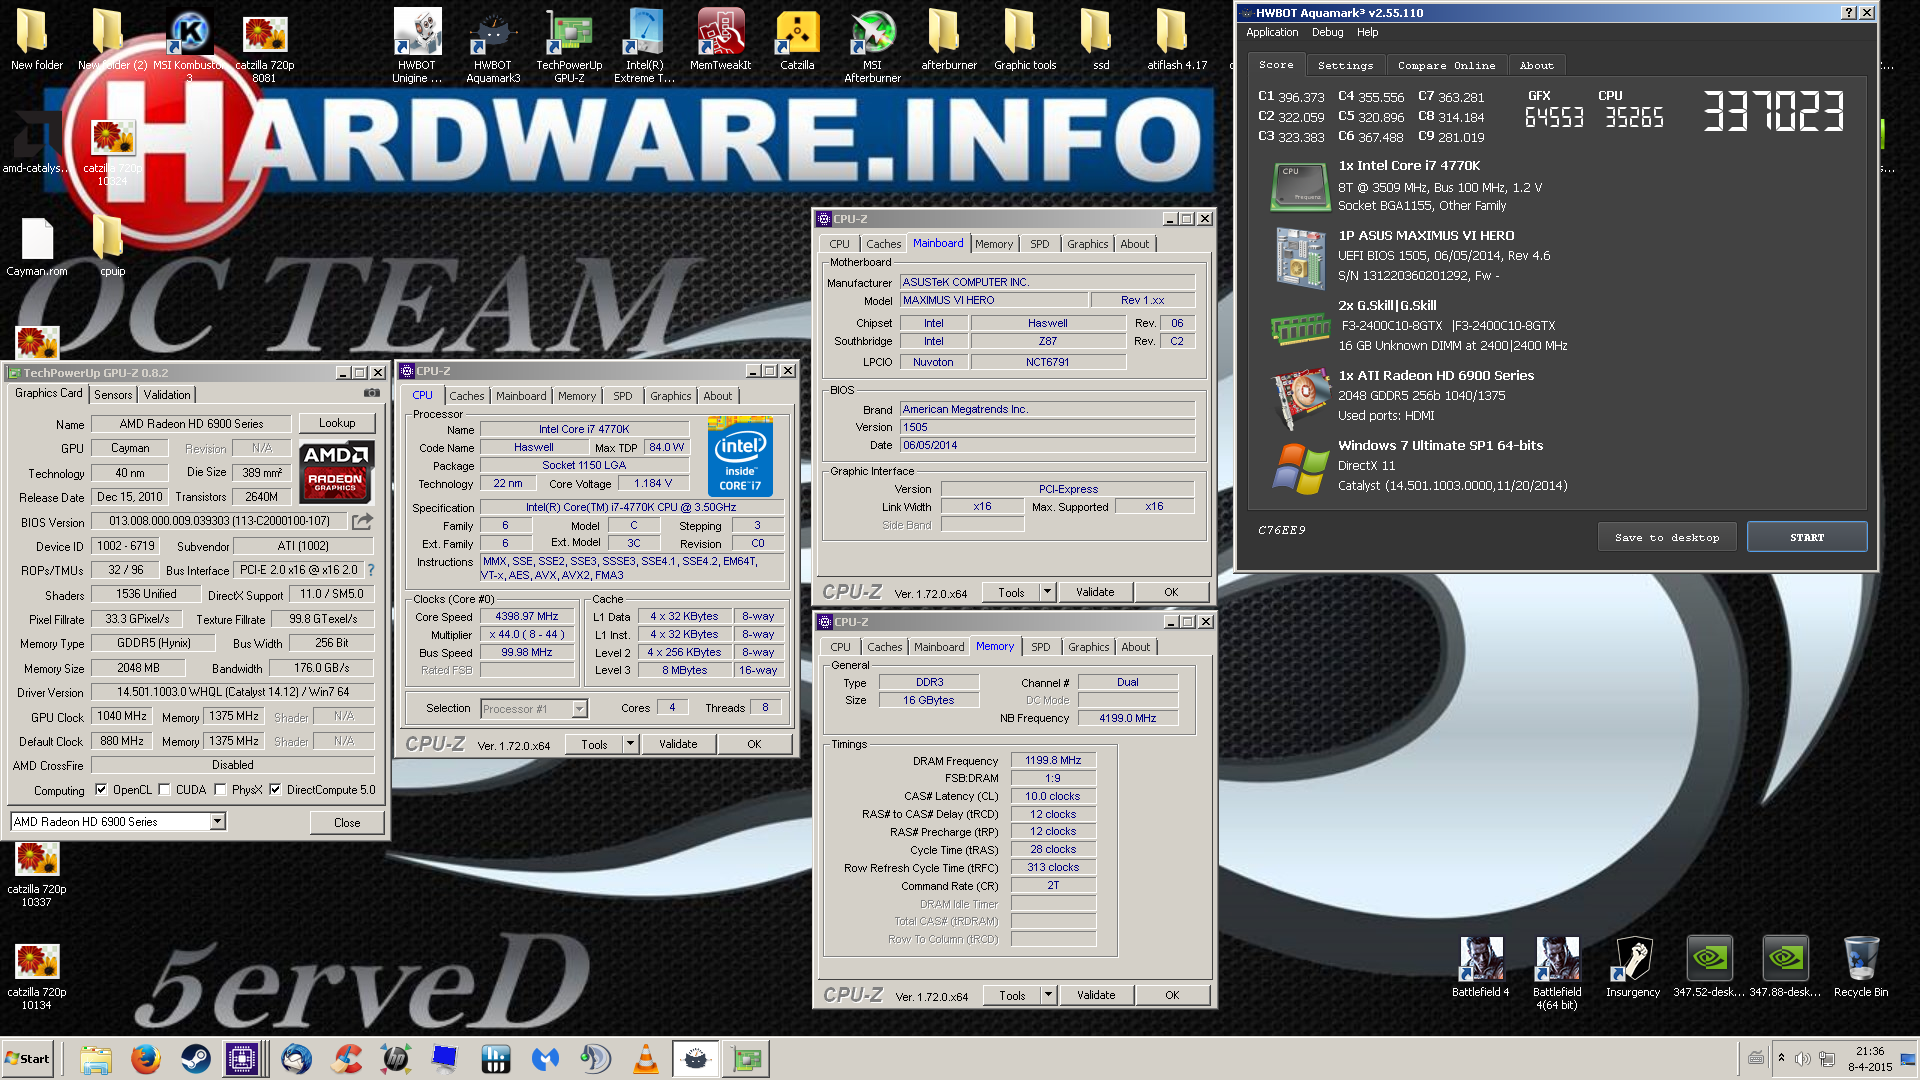Screen dimensions: 1920x1080
Task: Open the atiflash 4.17 folder on desktop
Action: 1177,40
